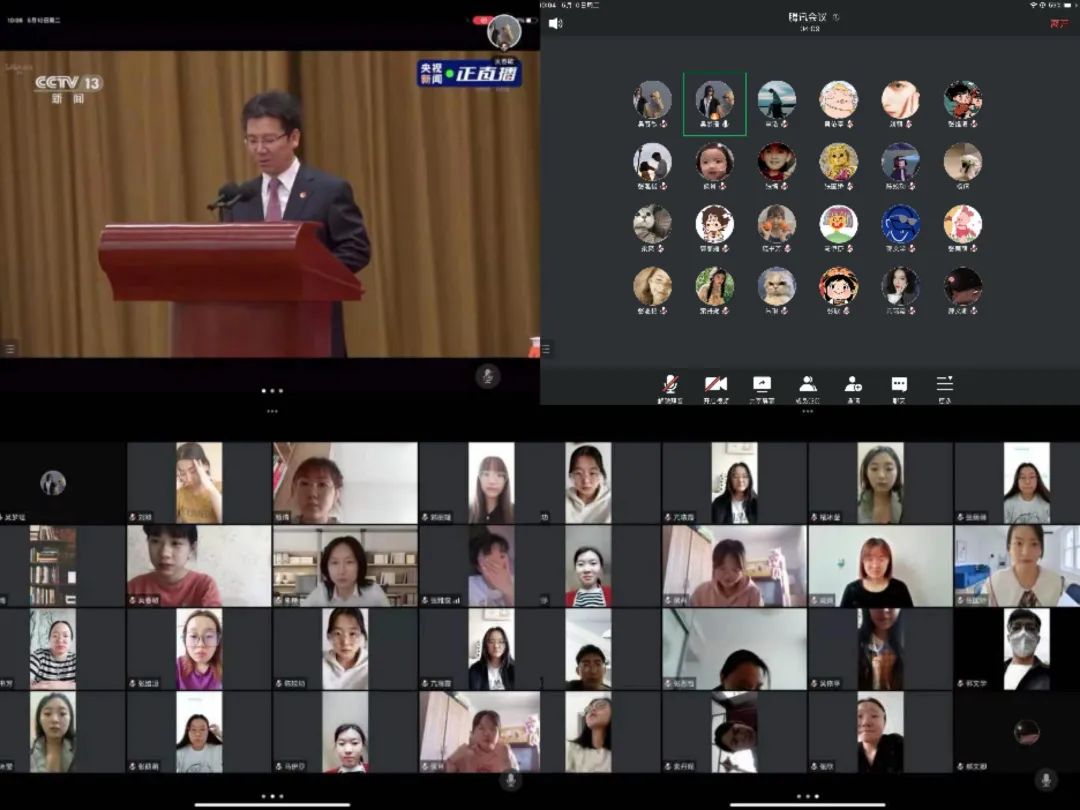Image resolution: width=1080 pixels, height=810 pixels.
Task: Open the share screen option
Action: pyautogui.click(x=762, y=388)
